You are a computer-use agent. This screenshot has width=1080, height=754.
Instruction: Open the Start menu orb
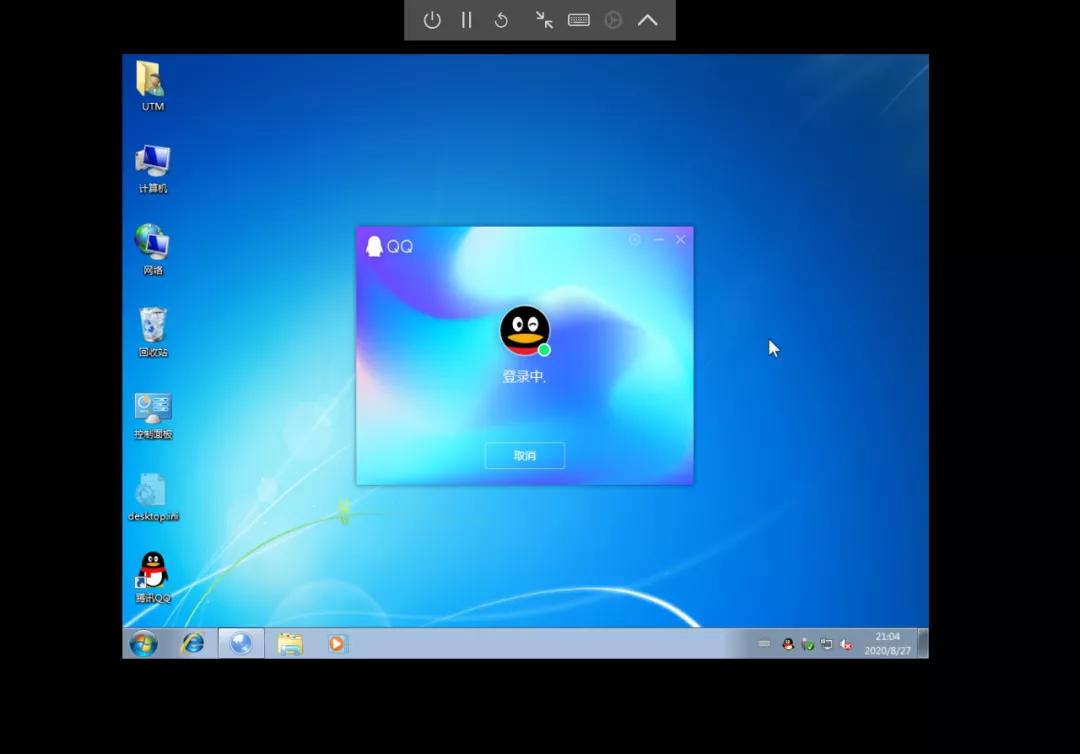pos(143,644)
